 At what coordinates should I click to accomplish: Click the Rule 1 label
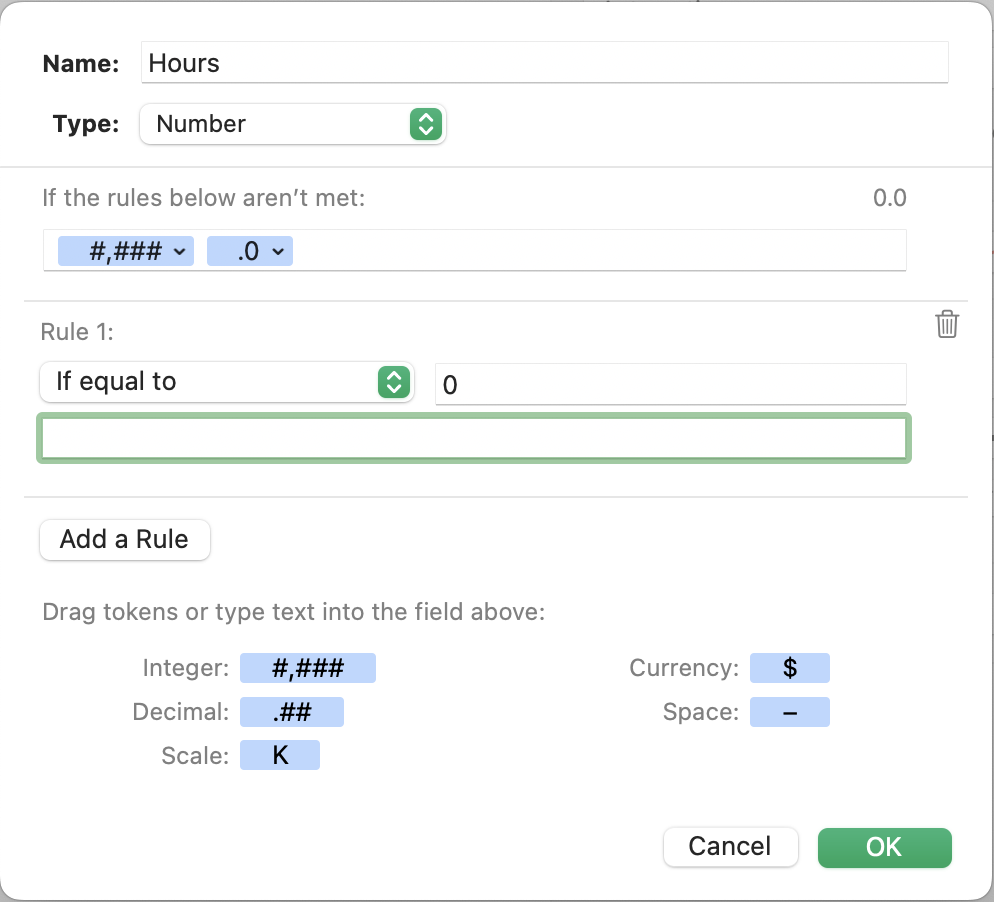[77, 331]
